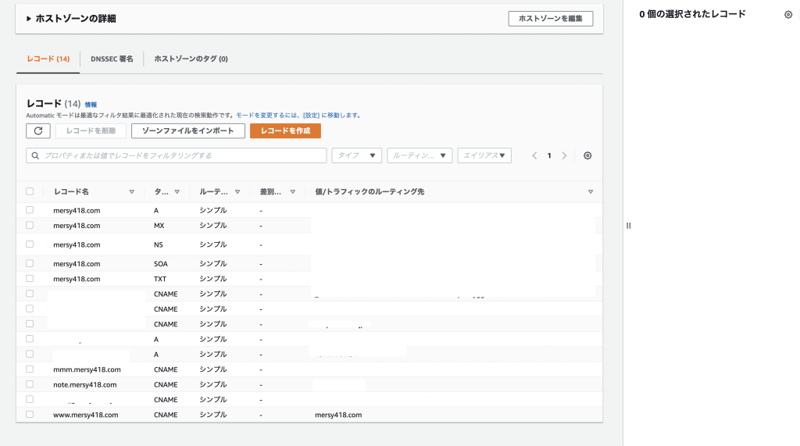Expand the ホストゾーンの詳細 section

pyautogui.click(x=29, y=19)
